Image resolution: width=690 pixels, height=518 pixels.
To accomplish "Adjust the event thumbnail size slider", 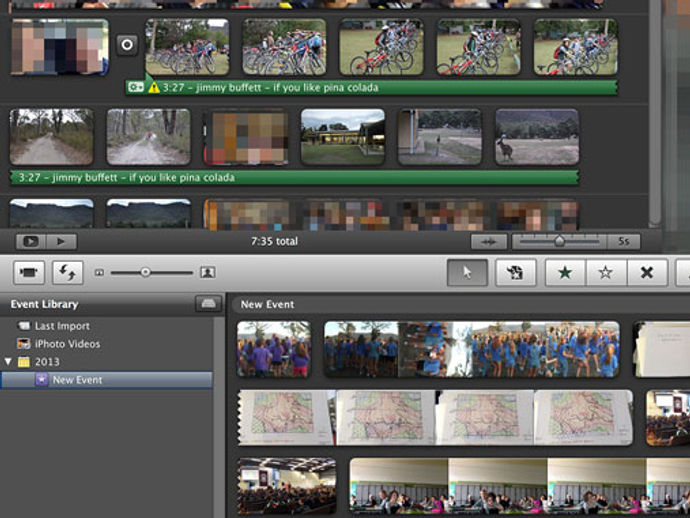I will pyautogui.click(x=145, y=272).
